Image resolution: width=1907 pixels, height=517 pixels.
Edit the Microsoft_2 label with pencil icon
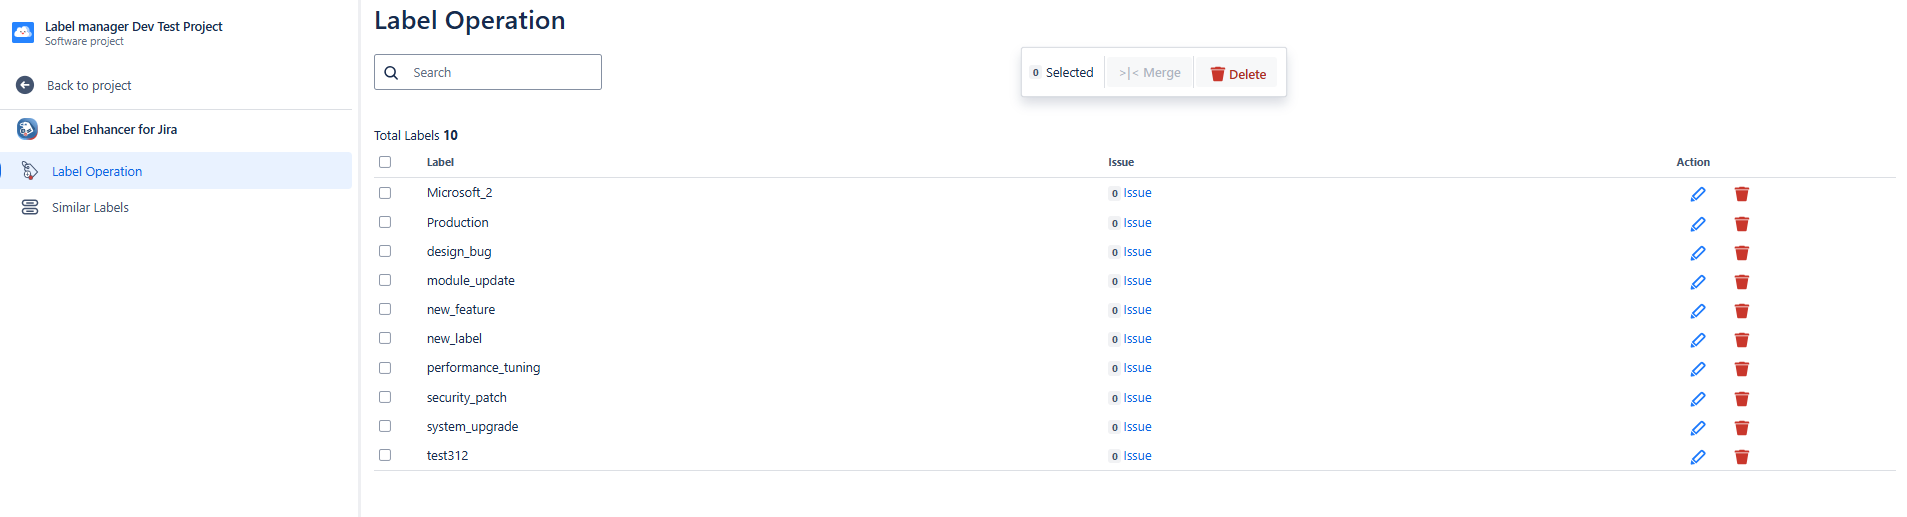click(x=1698, y=194)
